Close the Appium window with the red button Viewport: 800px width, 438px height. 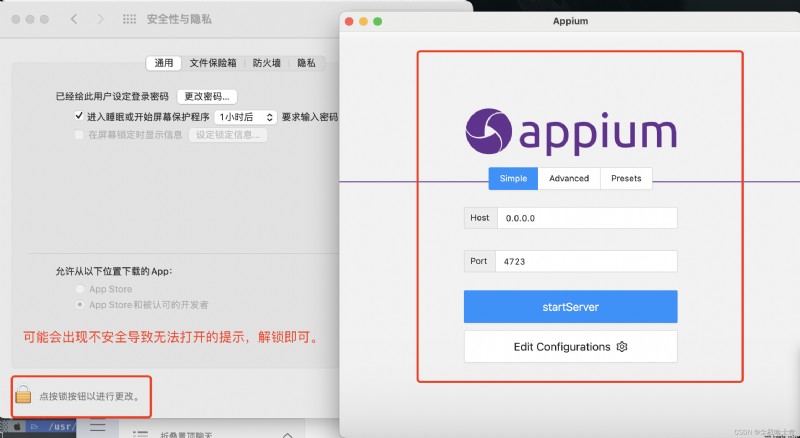coord(349,21)
